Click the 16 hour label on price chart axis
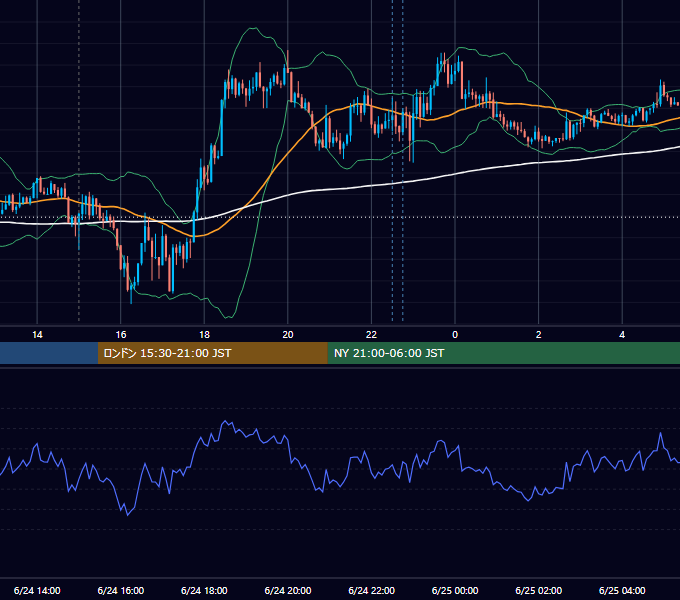Screen dimensions: 680x600 [x=121, y=335]
